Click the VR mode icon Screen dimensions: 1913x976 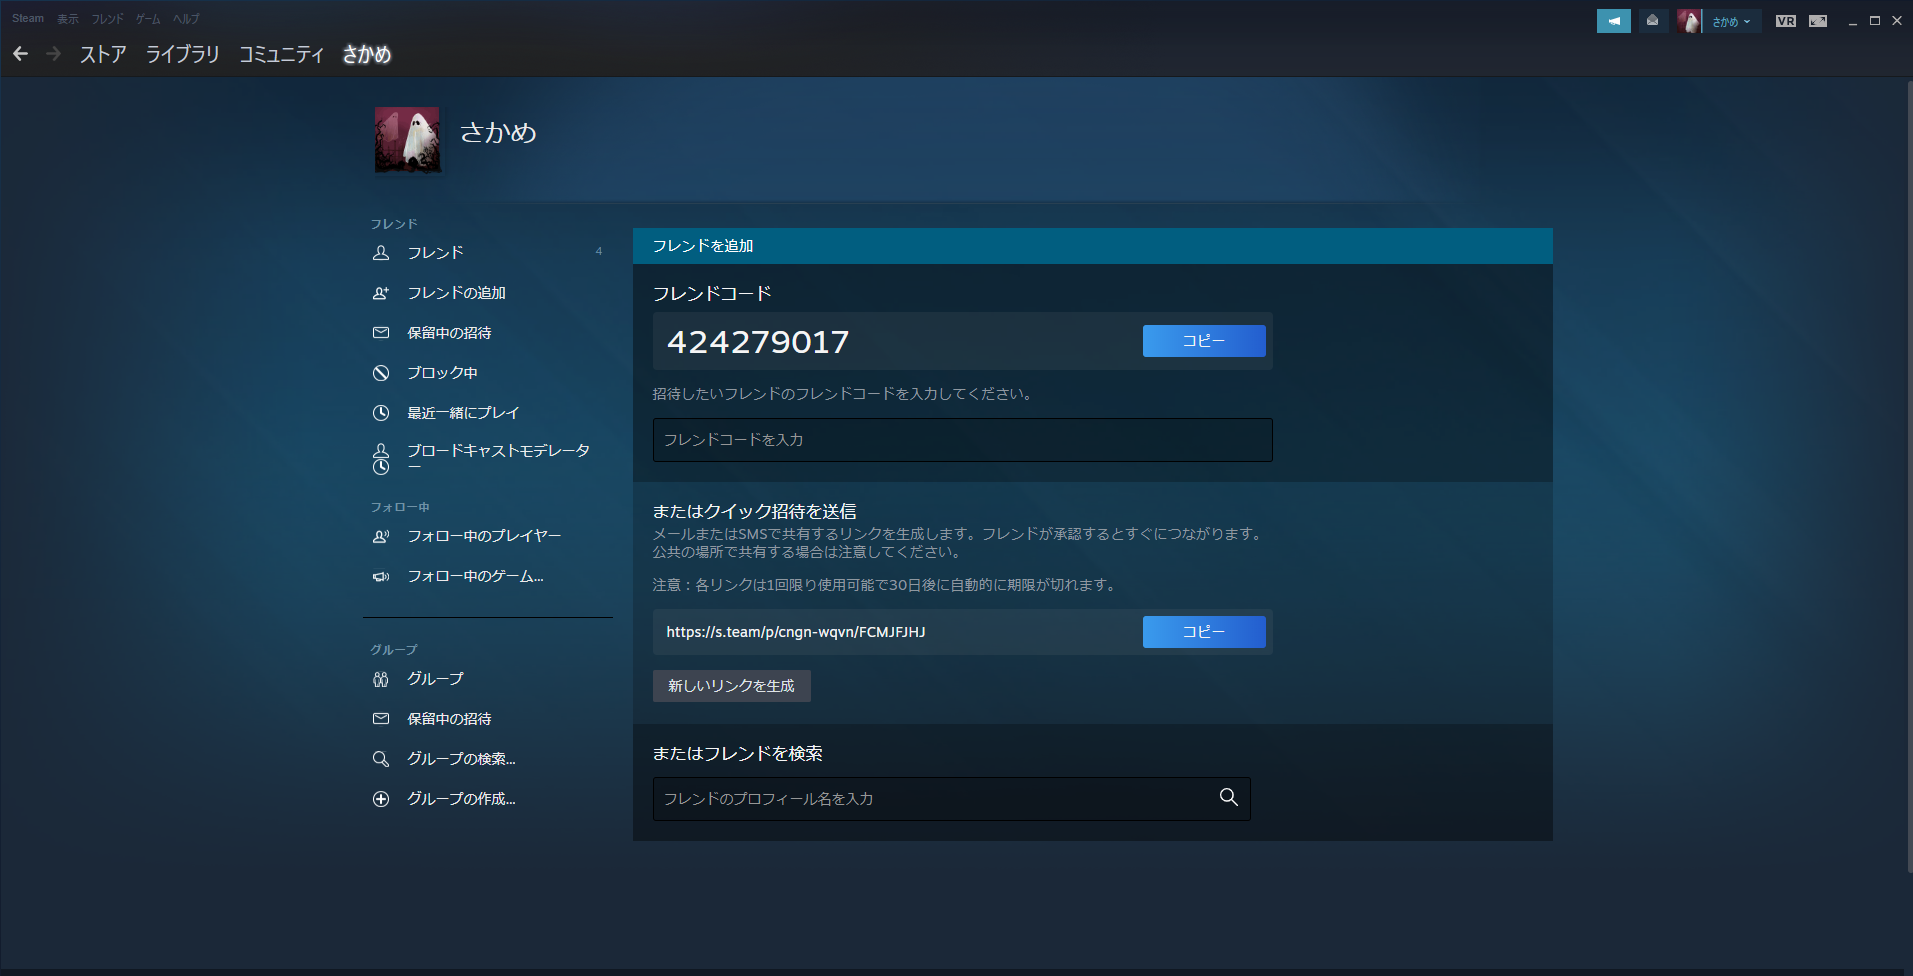click(x=1785, y=21)
